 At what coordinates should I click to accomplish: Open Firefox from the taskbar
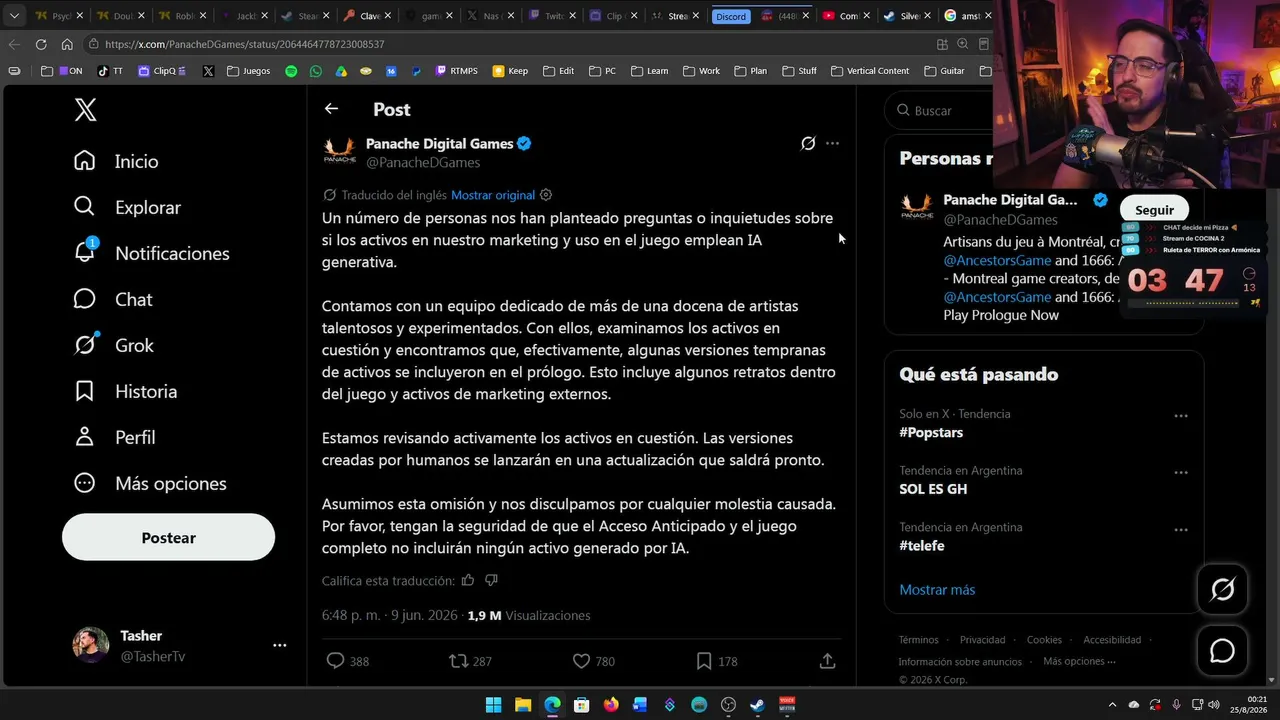[611, 705]
